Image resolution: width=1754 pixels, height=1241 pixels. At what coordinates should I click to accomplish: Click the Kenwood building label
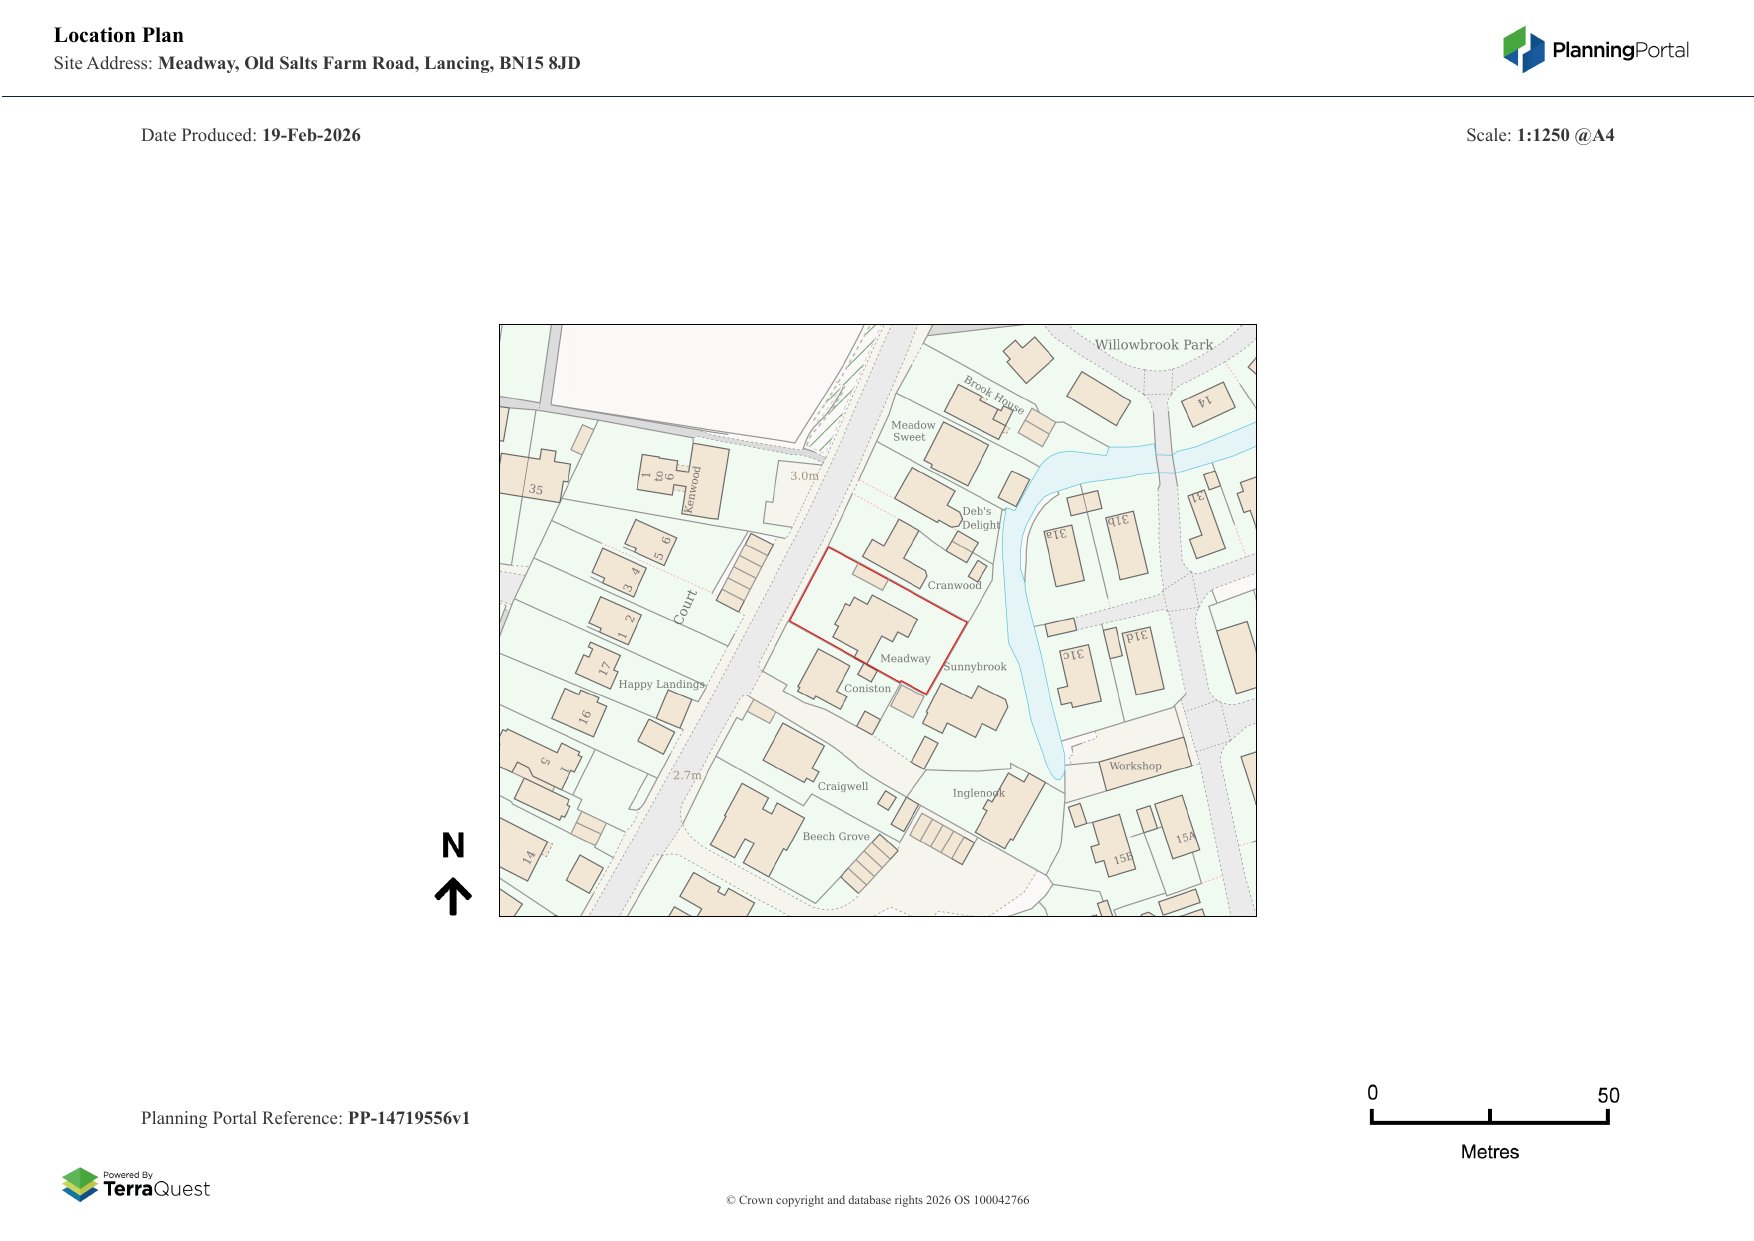(x=691, y=490)
